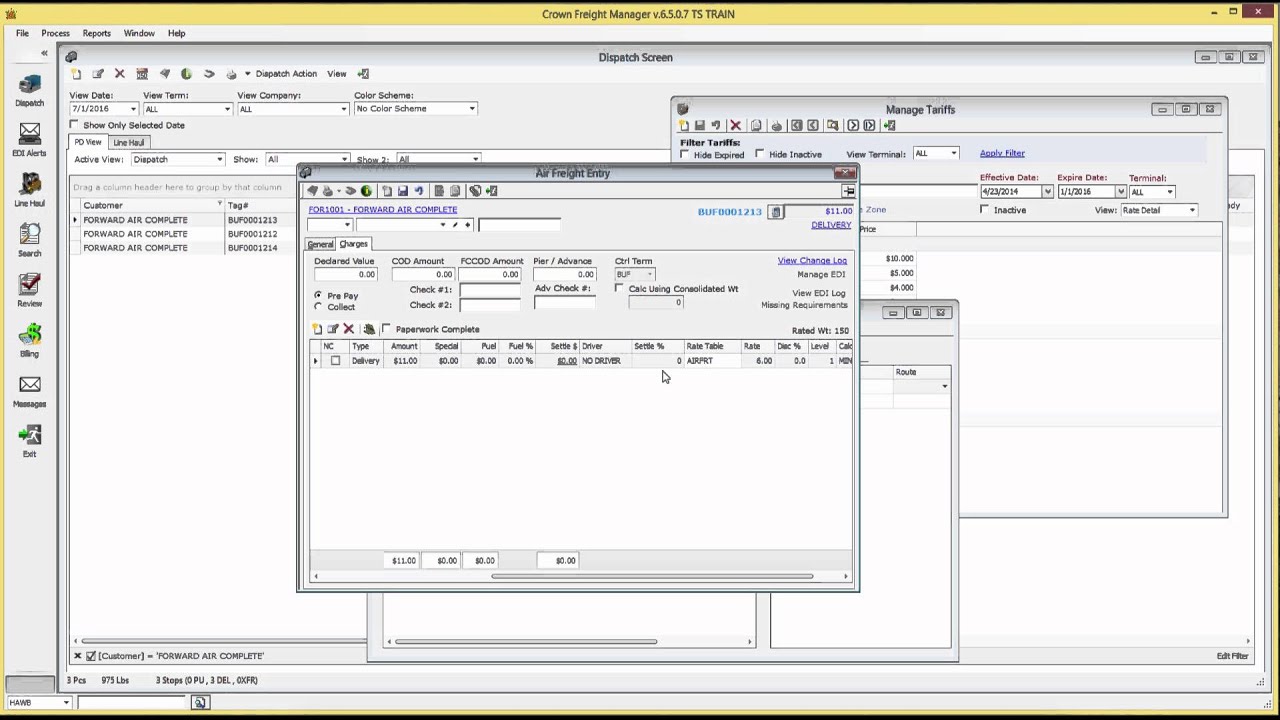Tick NC checkbox in Delivery charge row
This screenshot has width=1280, height=720.
pos(335,361)
